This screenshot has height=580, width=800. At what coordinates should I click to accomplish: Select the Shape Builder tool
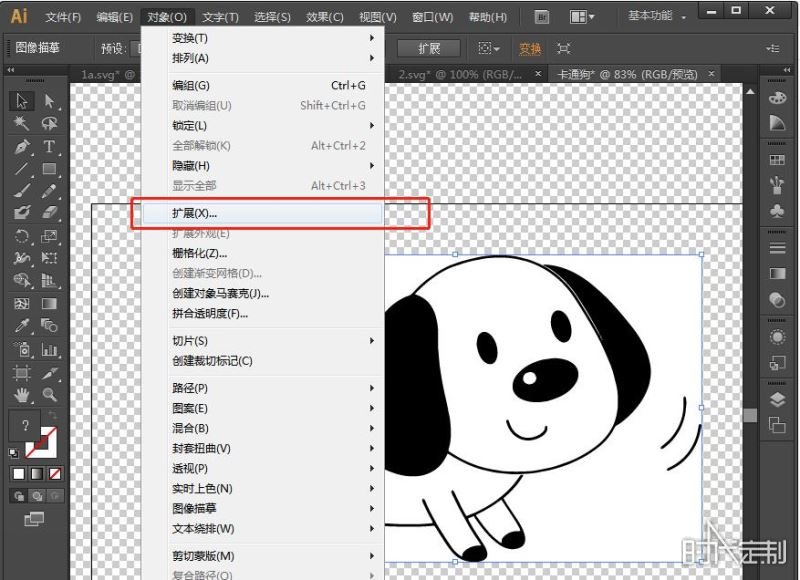(x=21, y=280)
